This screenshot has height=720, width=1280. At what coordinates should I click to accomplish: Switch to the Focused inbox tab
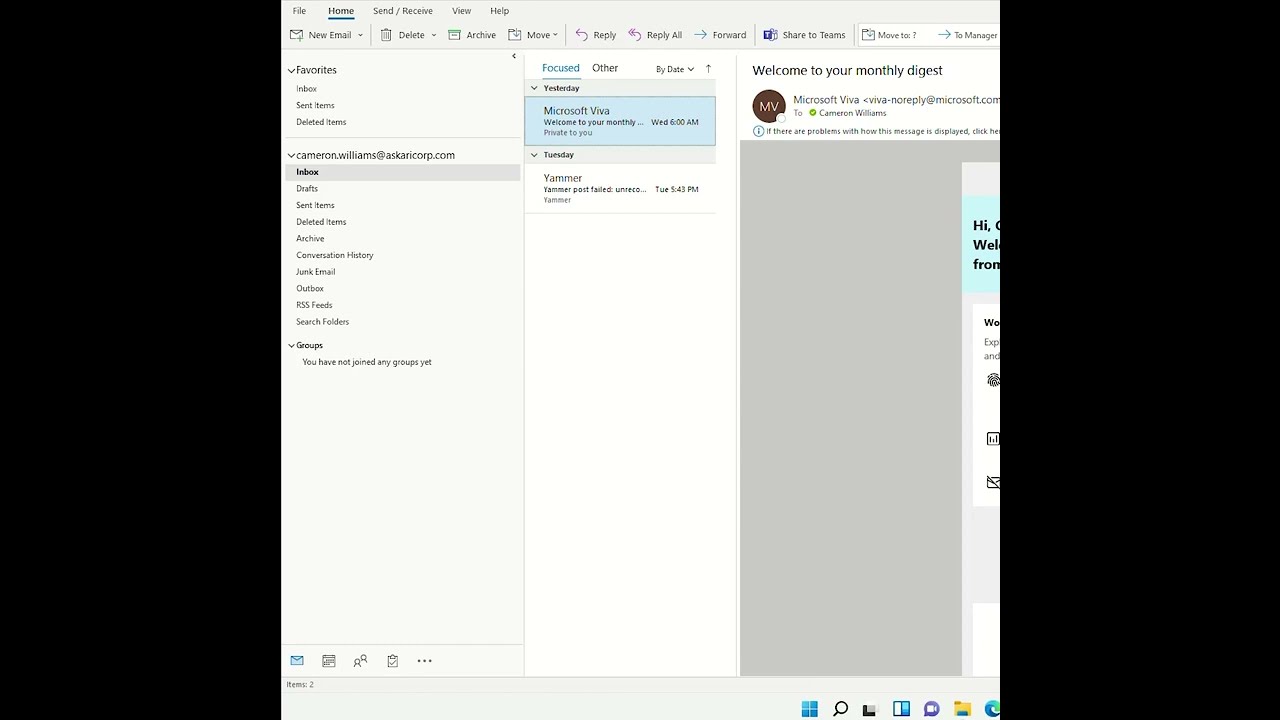(x=560, y=68)
